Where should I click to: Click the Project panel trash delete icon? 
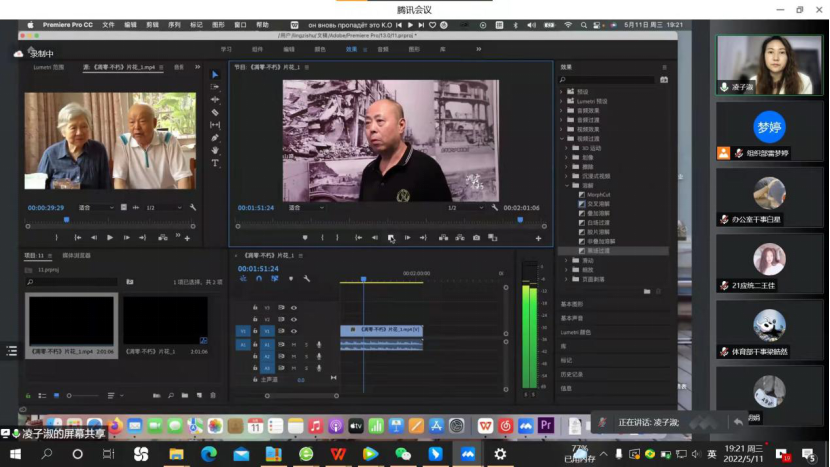pos(213,396)
